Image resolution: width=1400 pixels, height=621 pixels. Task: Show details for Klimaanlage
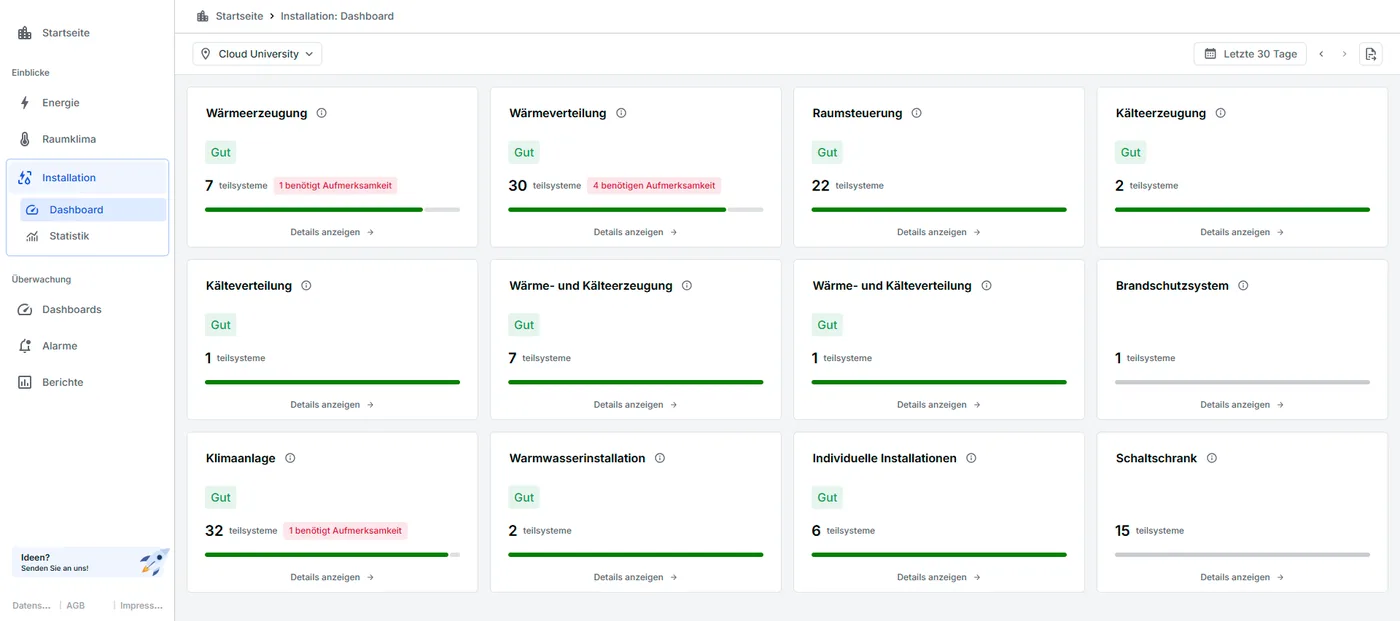click(332, 577)
